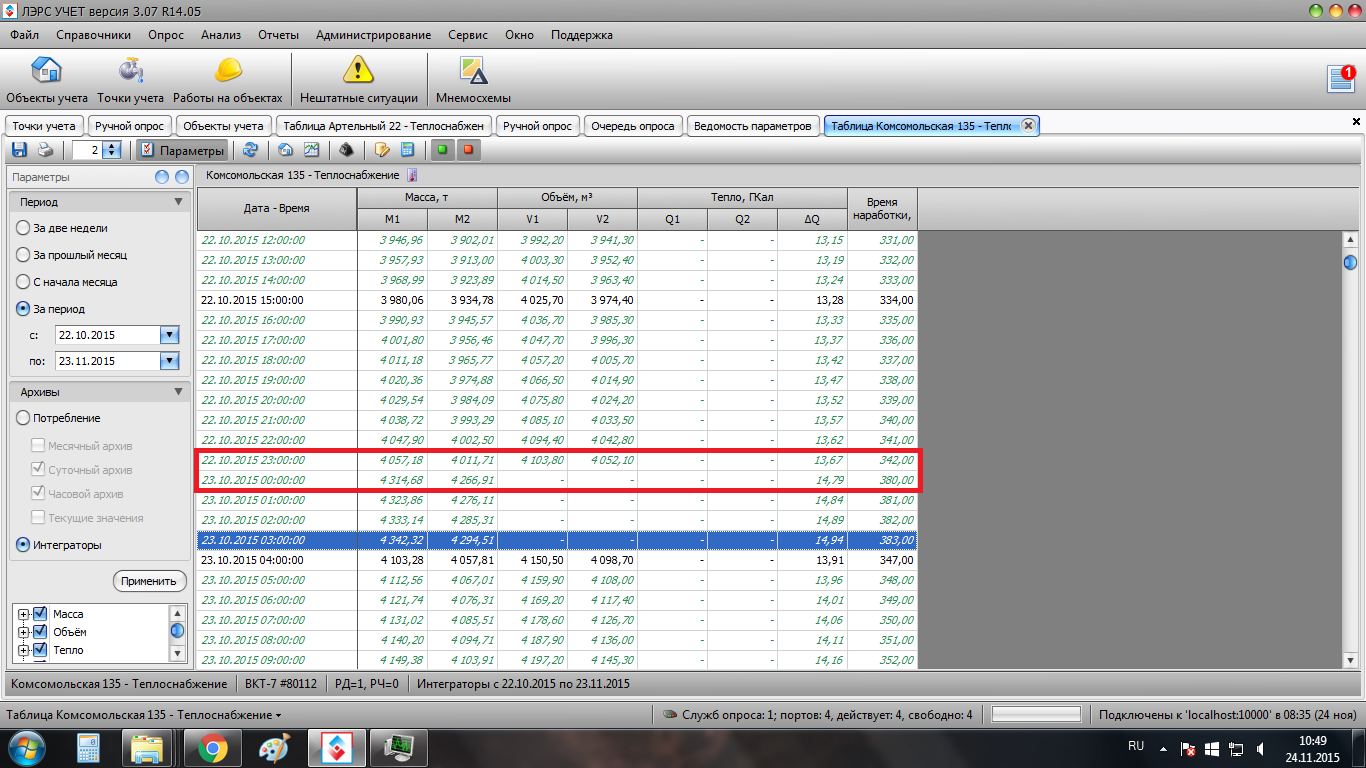Open the Отчеты menu

pos(279,35)
